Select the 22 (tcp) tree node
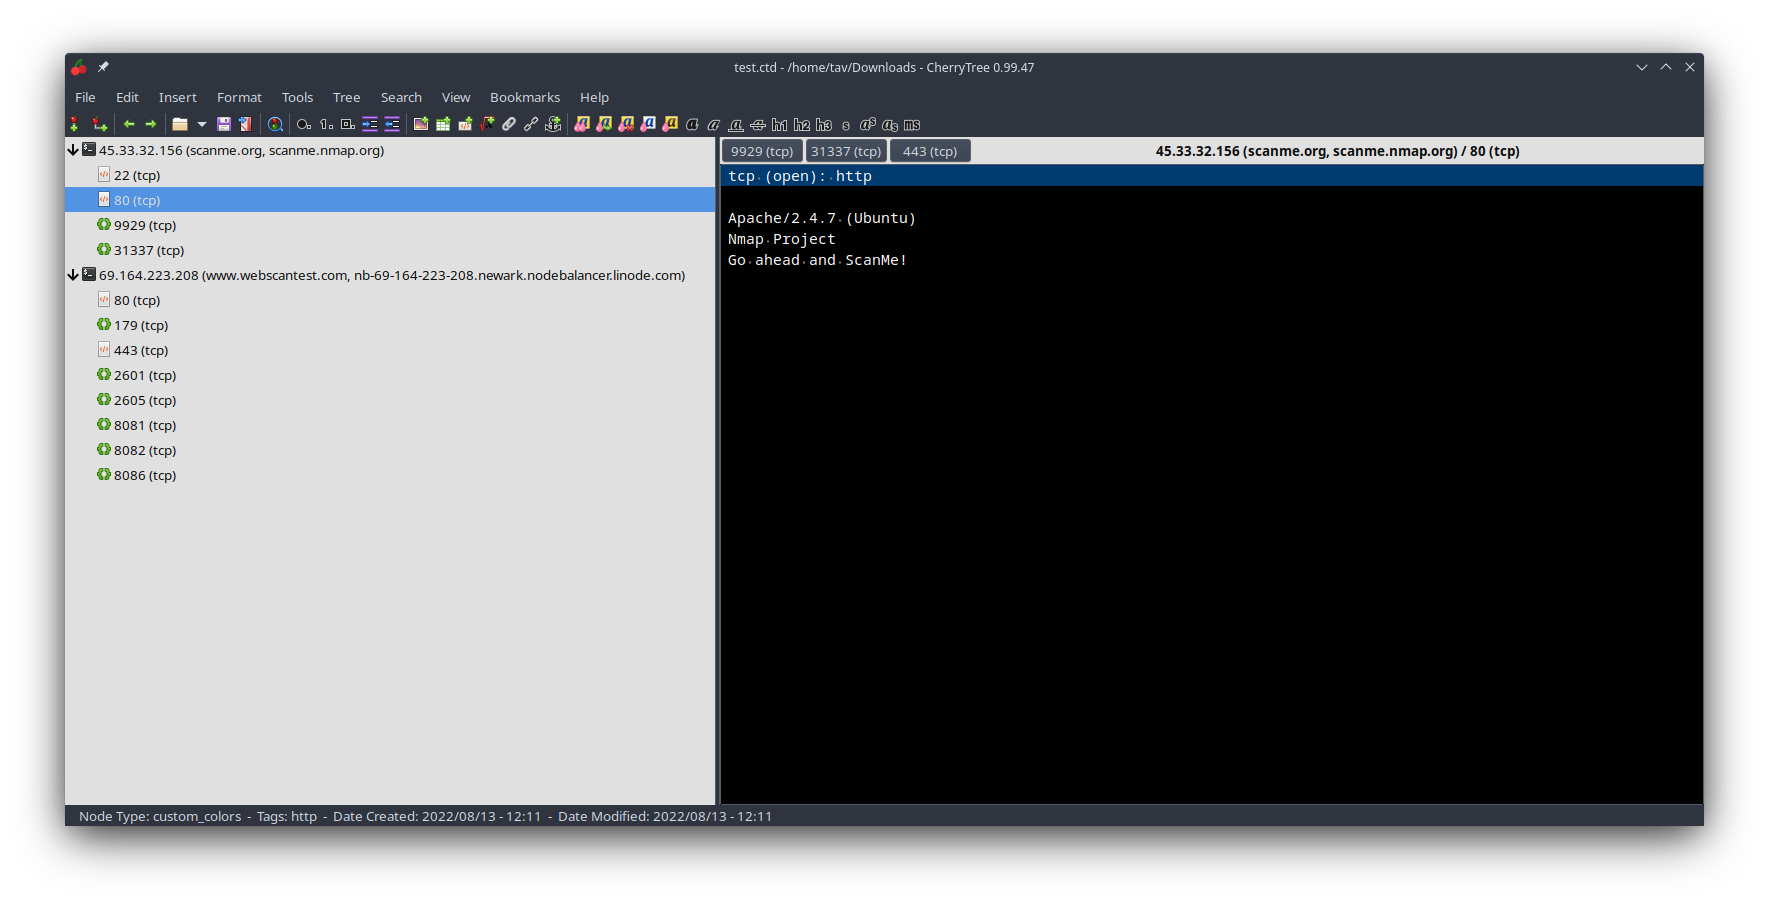The height and width of the screenshot is (903, 1769). click(x=390, y=175)
